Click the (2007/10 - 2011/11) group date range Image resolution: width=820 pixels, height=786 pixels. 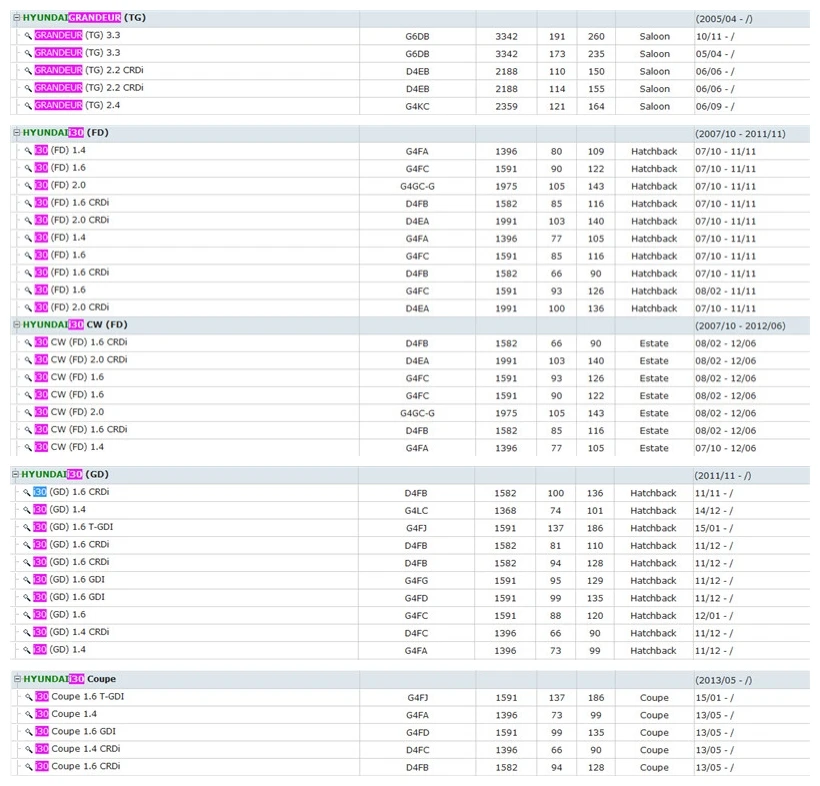(x=740, y=134)
